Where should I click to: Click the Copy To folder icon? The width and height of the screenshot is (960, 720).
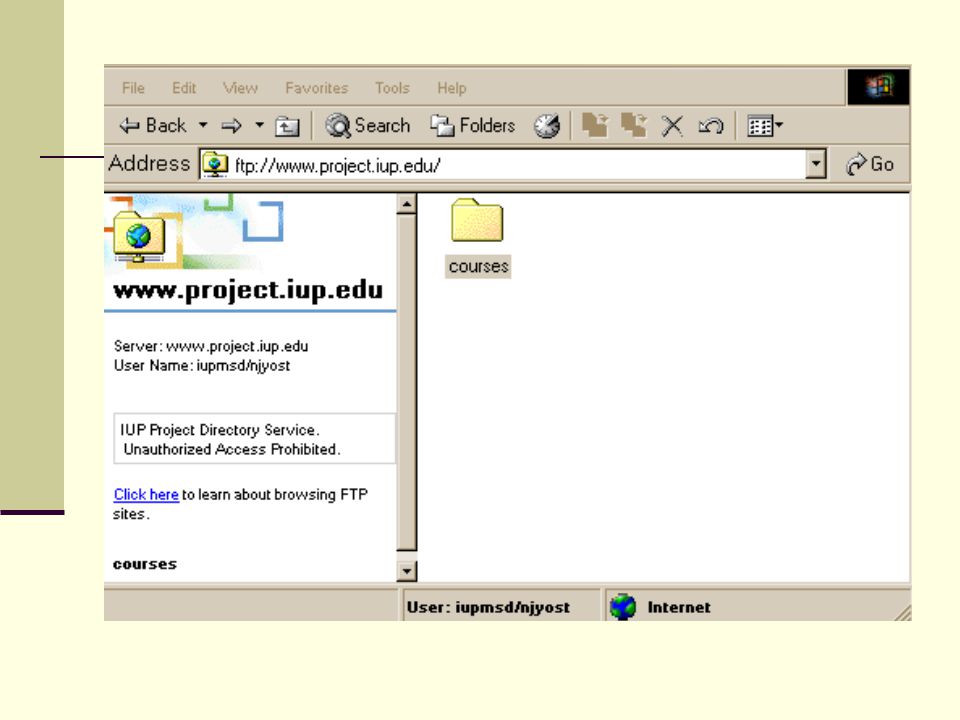tap(634, 126)
